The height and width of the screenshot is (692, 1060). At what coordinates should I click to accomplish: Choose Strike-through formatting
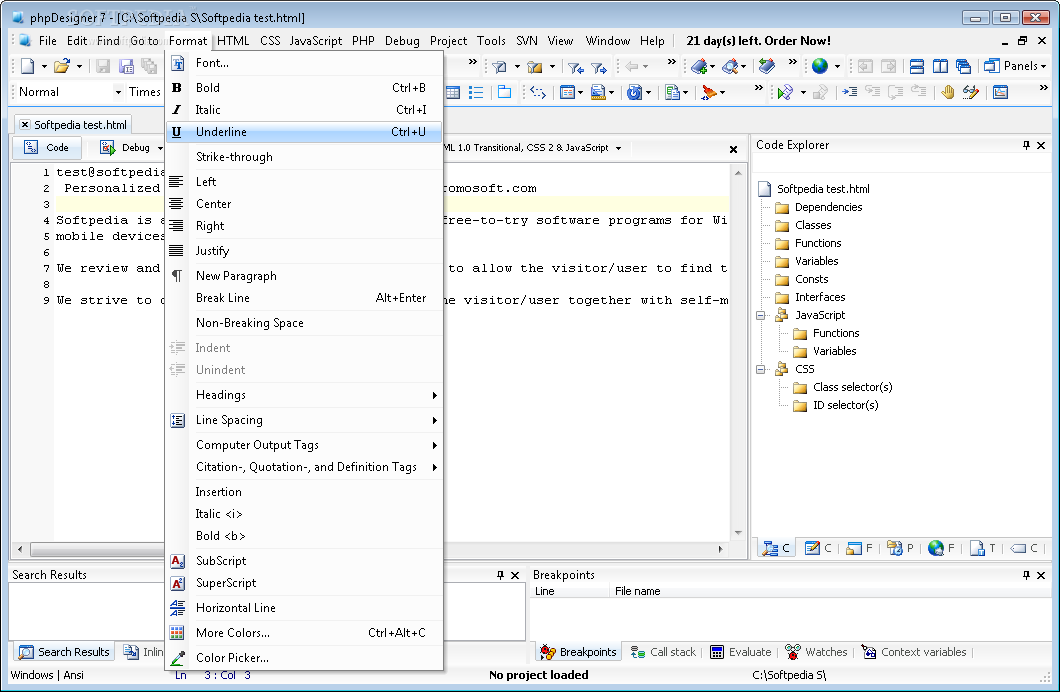304,157
